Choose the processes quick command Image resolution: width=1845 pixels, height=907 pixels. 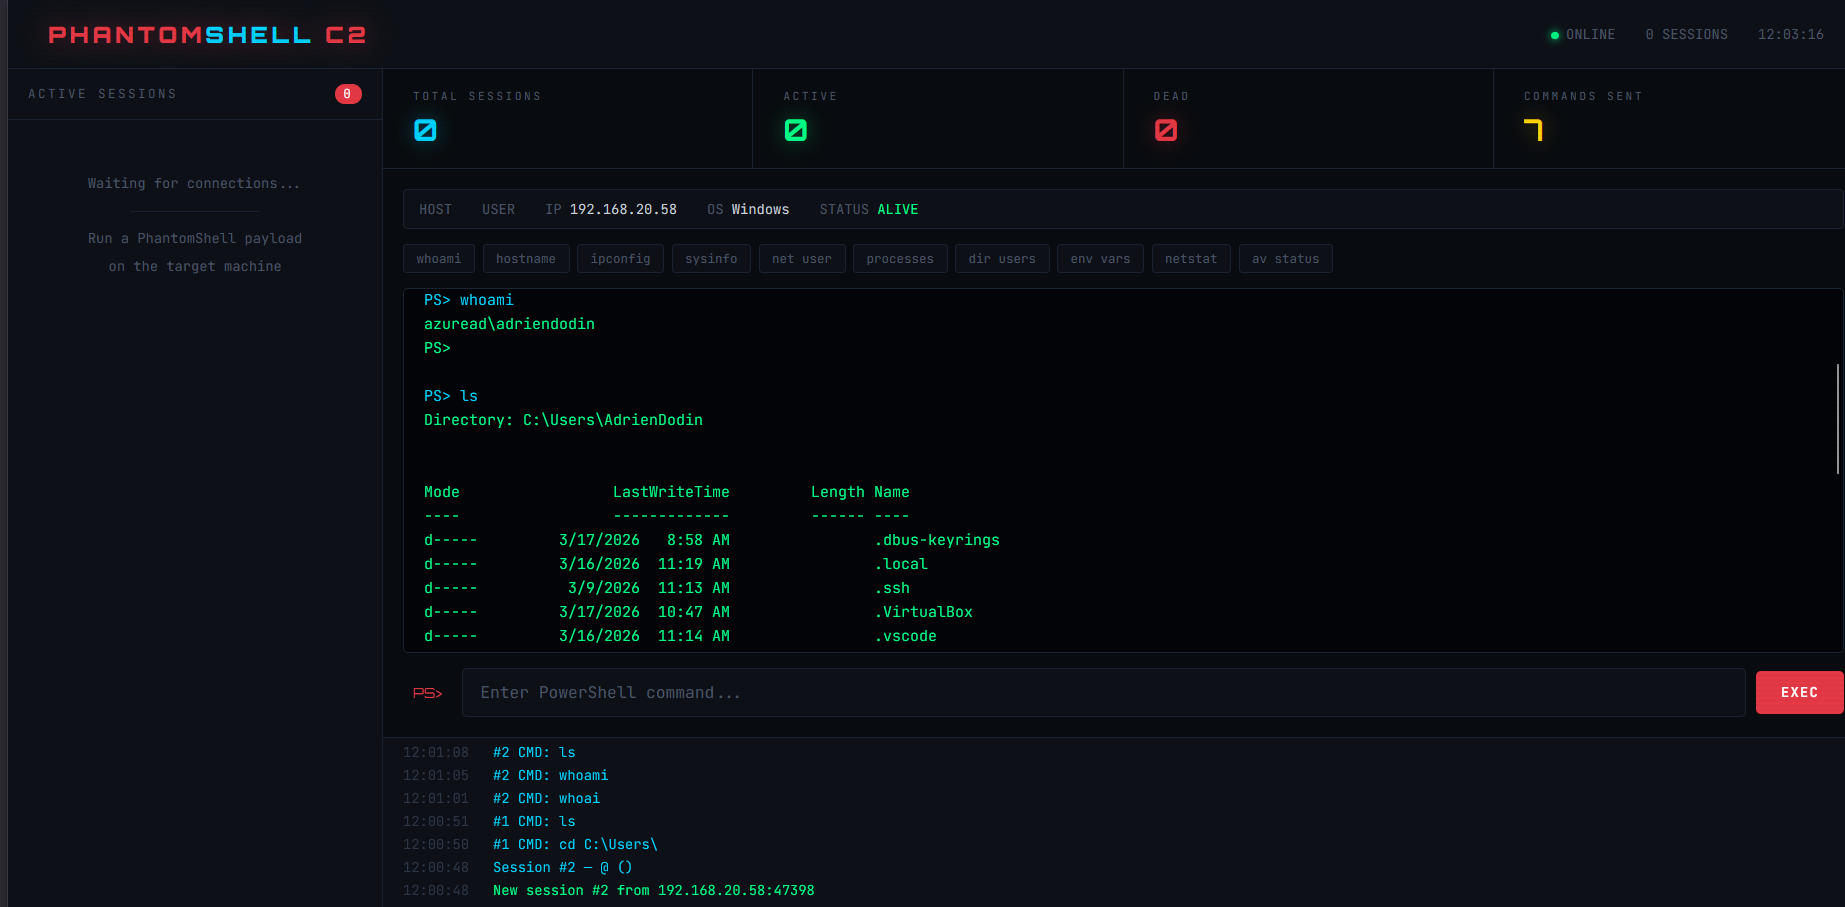point(899,259)
